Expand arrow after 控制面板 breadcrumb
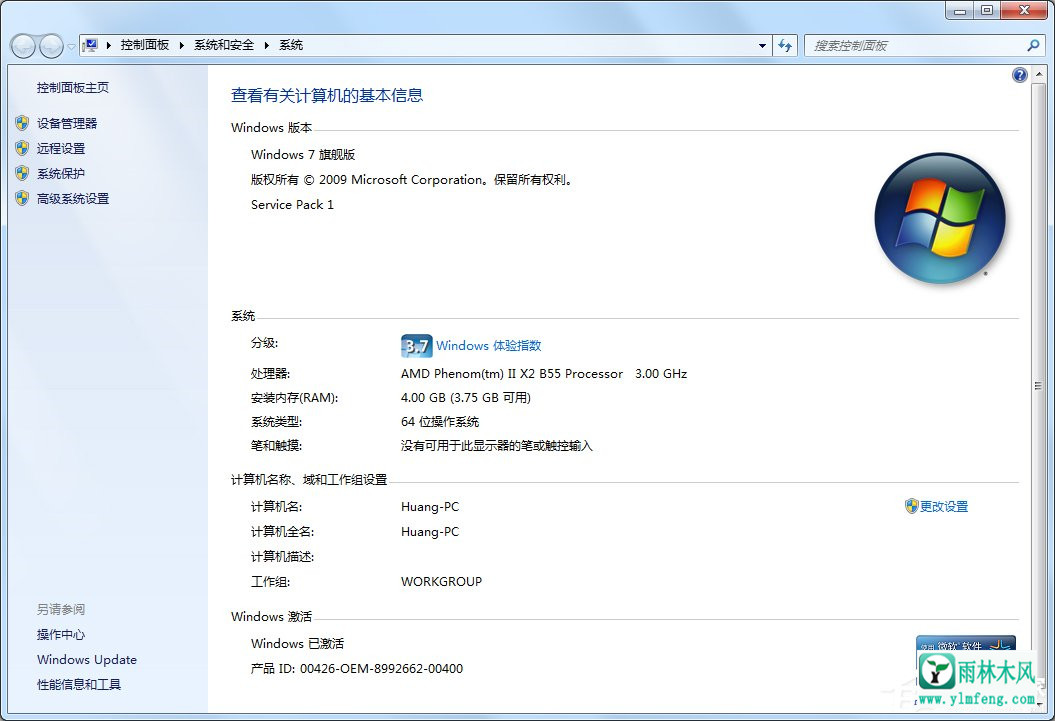This screenshot has height=721, width=1055. [x=182, y=45]
